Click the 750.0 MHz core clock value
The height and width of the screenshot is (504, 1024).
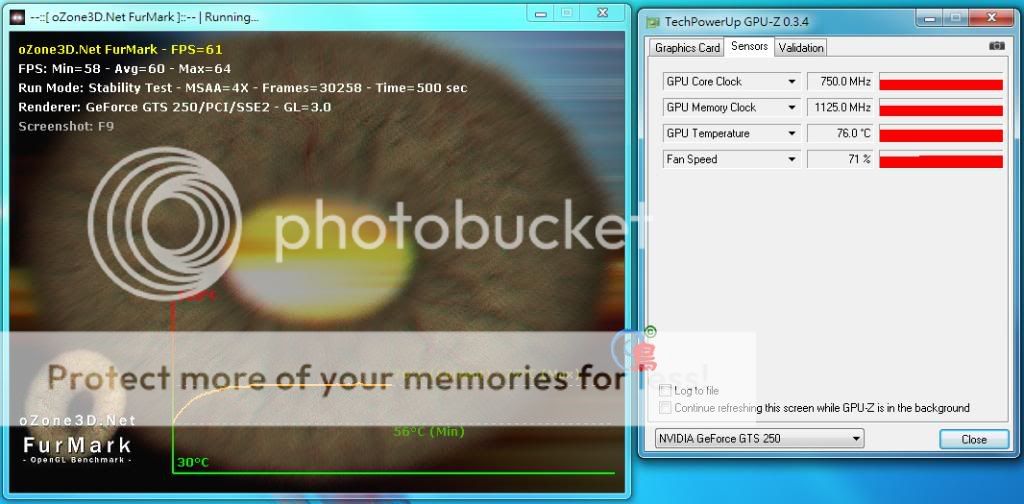tap(839, 82)
